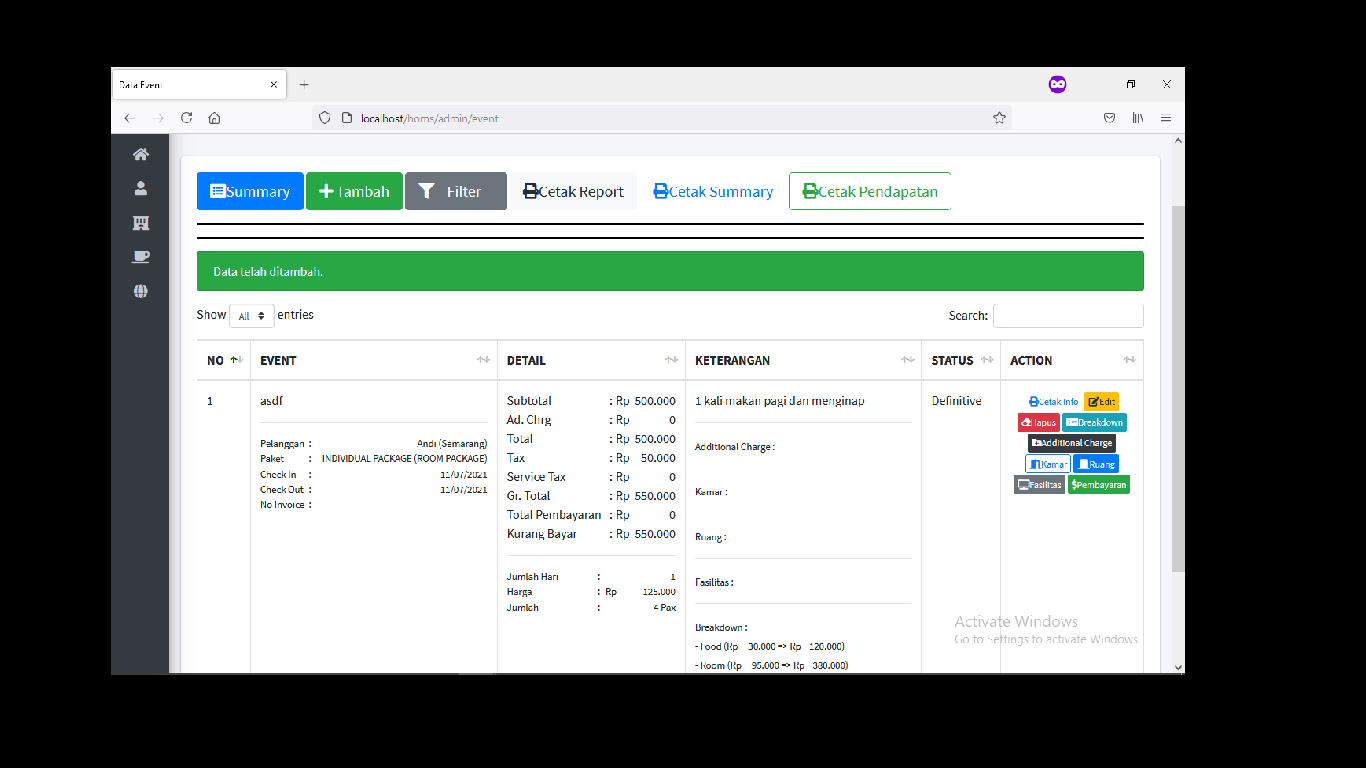
Task: Click the browser reload icon
Action: tap(186, 118)
